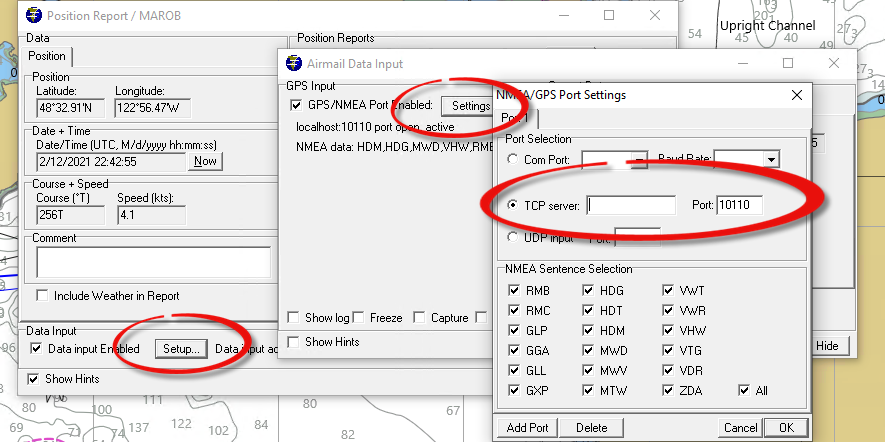The width and height of the screenshot is (885, 442).
Task: Select the TCP server radio button
Action: pyautogui.click(x=513, y=206)
